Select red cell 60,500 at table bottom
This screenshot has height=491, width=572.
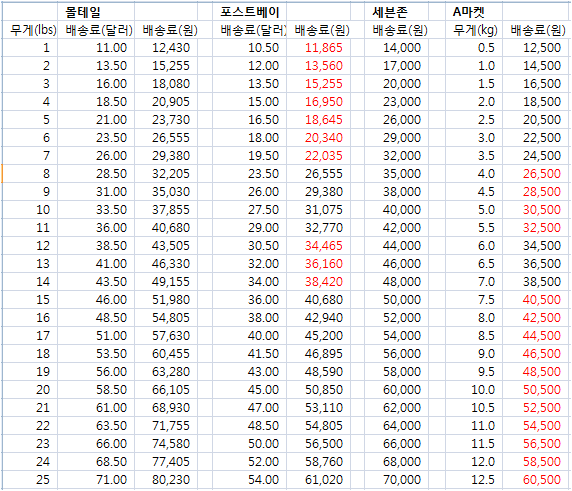[x=535, y=479]
